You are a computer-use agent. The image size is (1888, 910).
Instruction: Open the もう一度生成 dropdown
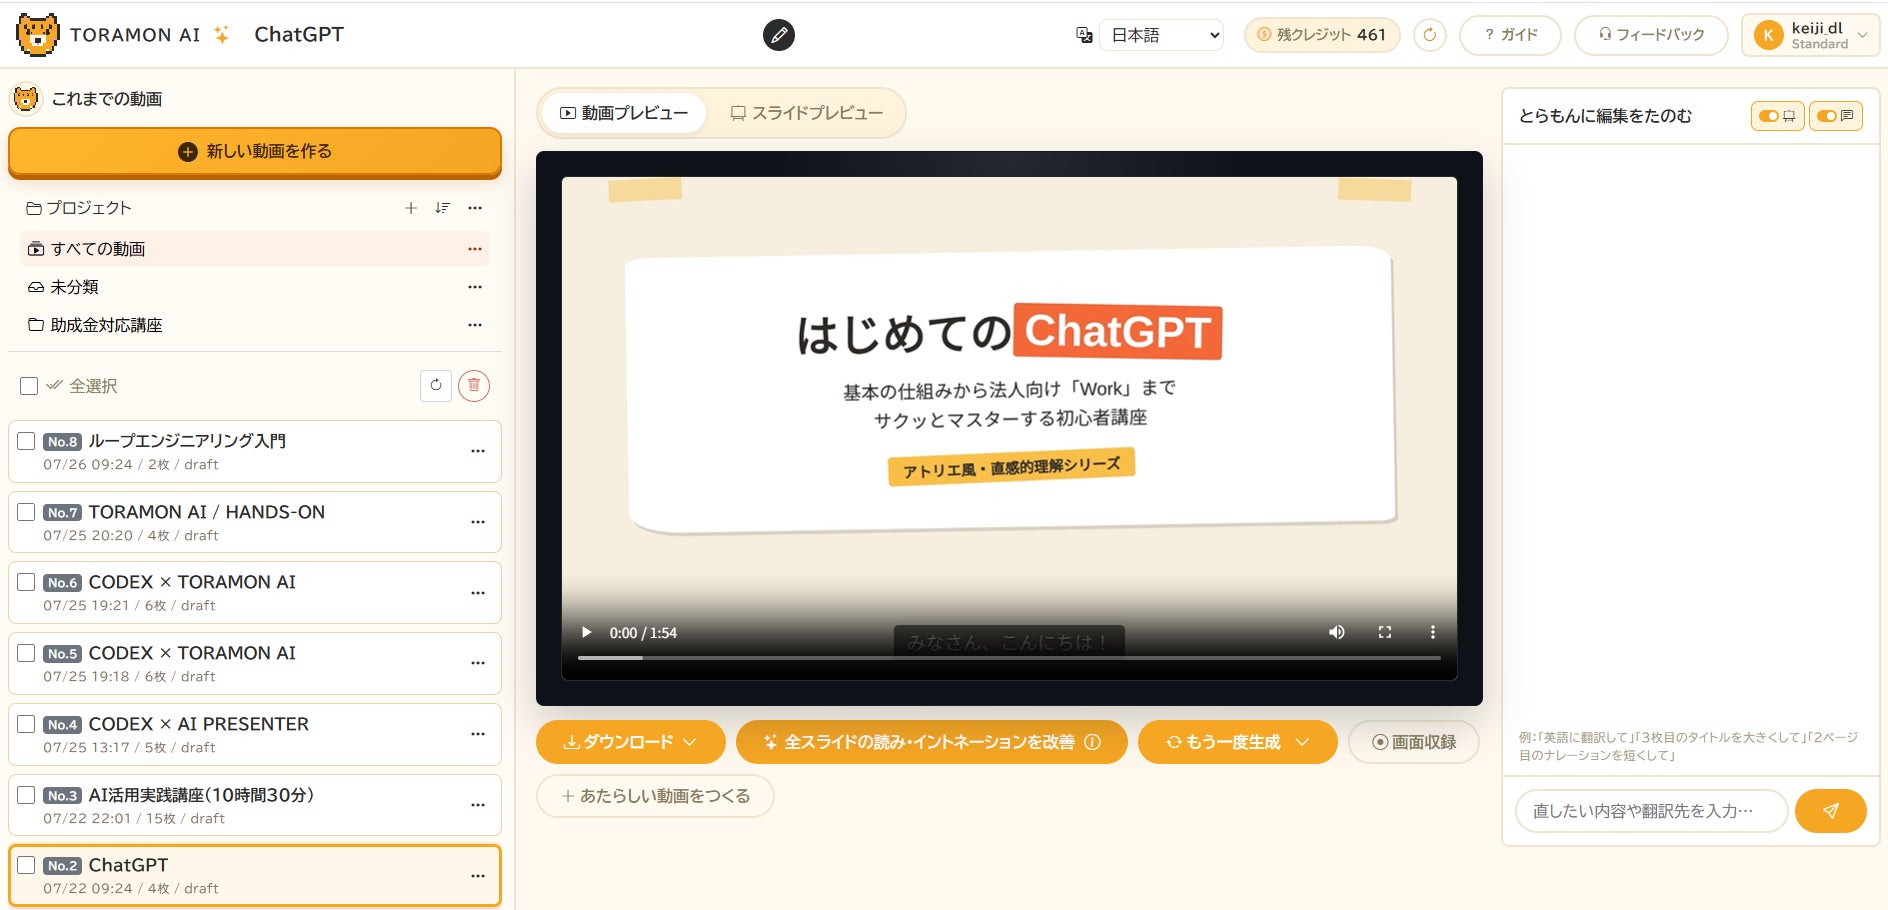[x=1238, y=742]
